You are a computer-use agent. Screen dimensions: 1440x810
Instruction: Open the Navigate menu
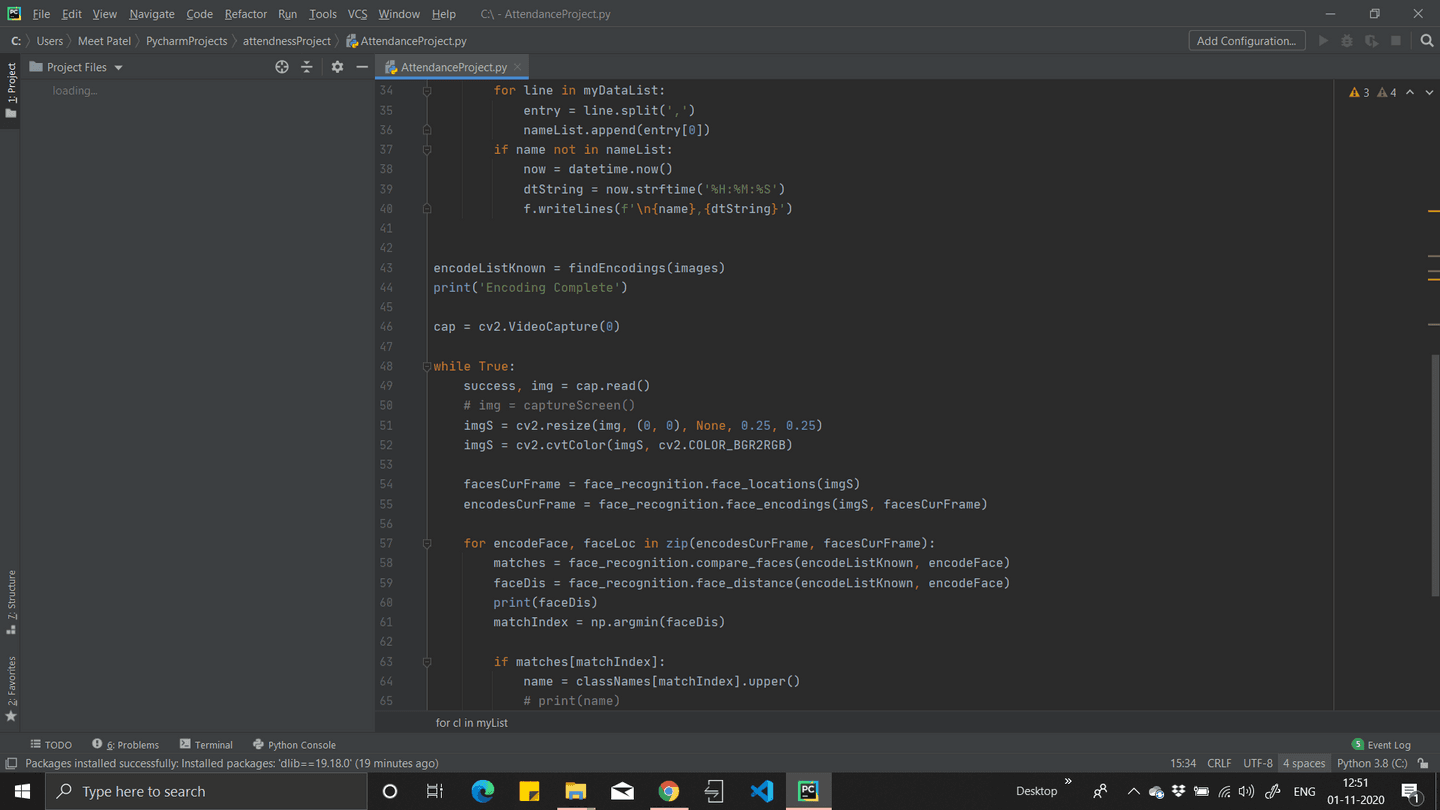pyautogui.click(x=152, y=14)
